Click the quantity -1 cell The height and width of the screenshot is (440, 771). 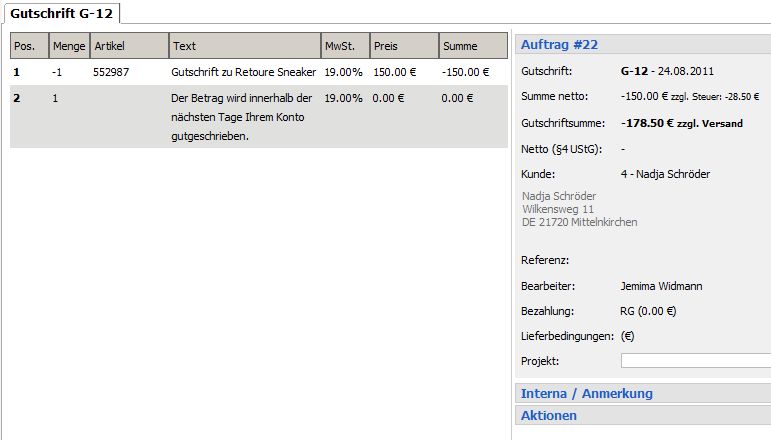57,72
